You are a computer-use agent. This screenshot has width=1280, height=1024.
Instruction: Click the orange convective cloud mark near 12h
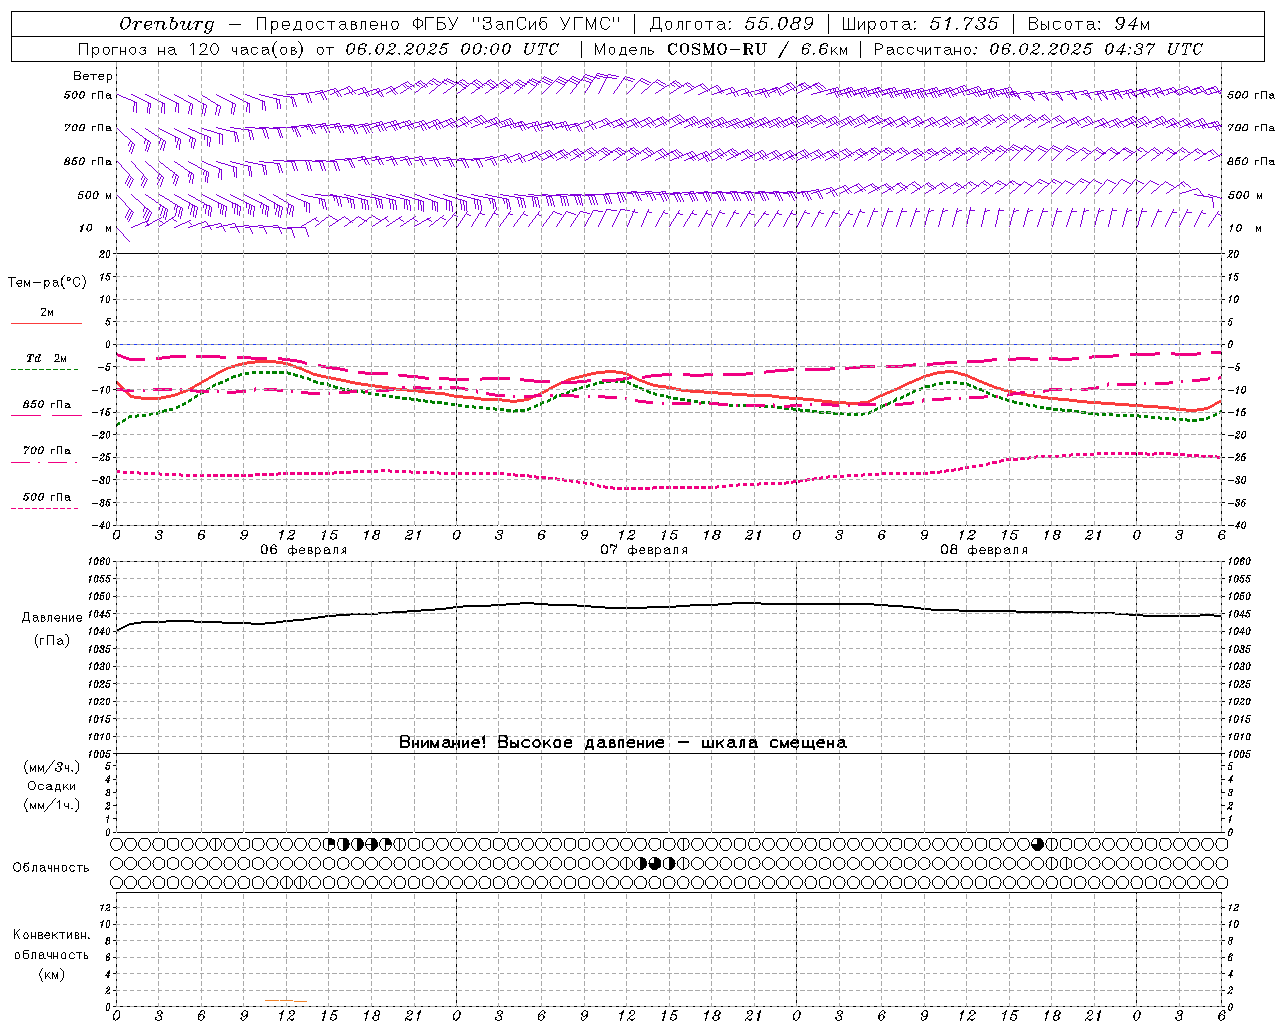[x=285, y=1000]
